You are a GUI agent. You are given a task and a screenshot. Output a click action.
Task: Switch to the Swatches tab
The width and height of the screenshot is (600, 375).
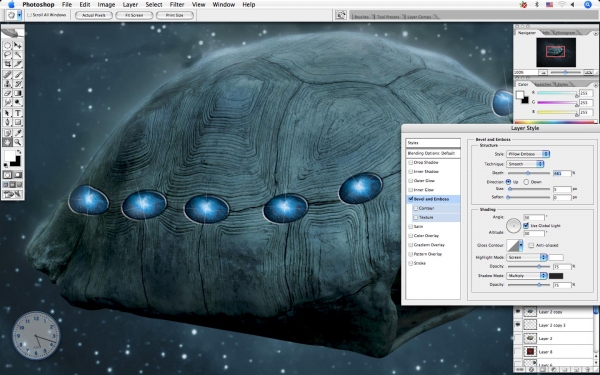(543, 84)
